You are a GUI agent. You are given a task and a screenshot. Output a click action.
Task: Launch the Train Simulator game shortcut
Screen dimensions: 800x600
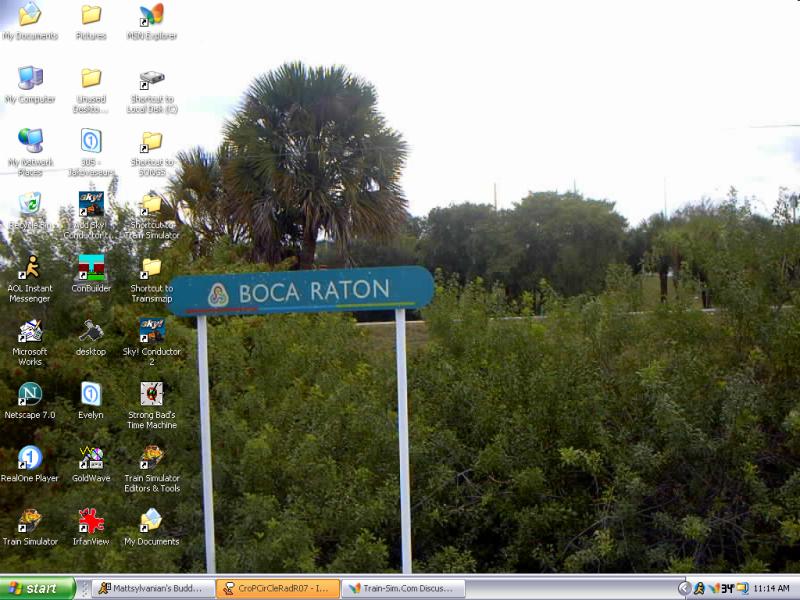(30, 527)
